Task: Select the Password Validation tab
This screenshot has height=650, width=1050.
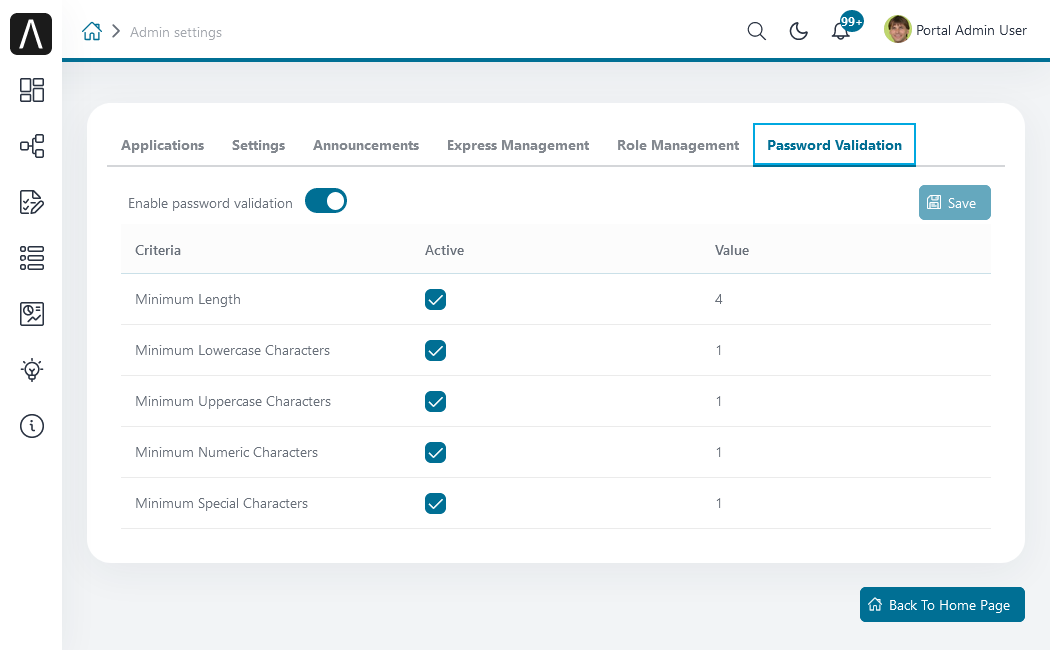Action: point(834,145)
